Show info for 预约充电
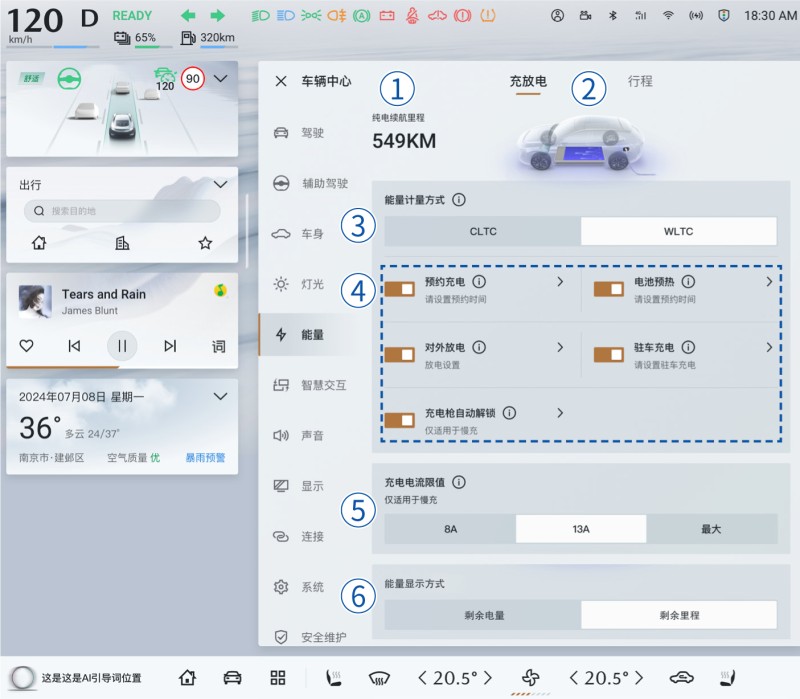 pyautogui.click(x=479, y=282)
